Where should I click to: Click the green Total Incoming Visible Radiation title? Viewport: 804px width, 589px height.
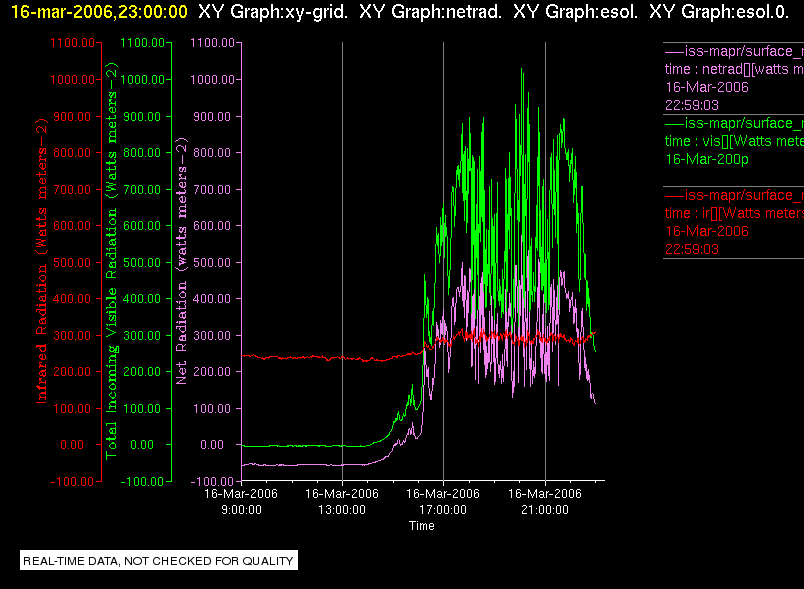coord(111,260)
